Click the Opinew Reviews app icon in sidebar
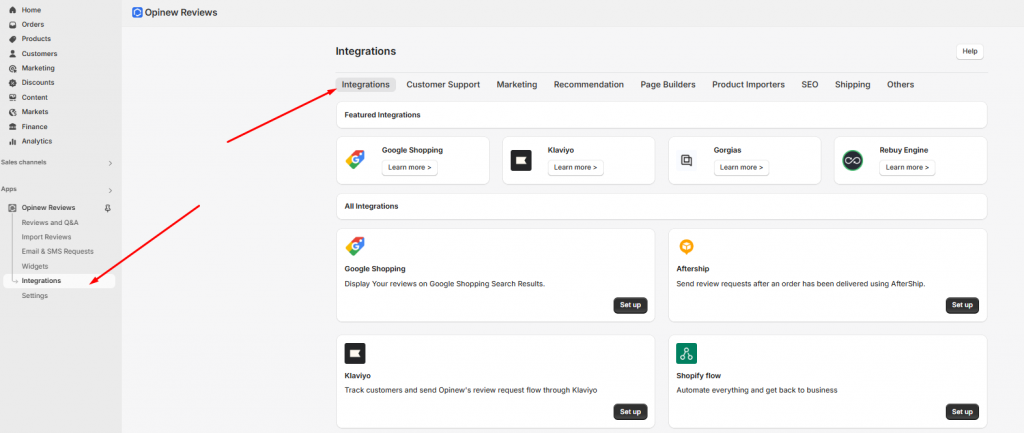1024x433 pixels. [12, 208]
